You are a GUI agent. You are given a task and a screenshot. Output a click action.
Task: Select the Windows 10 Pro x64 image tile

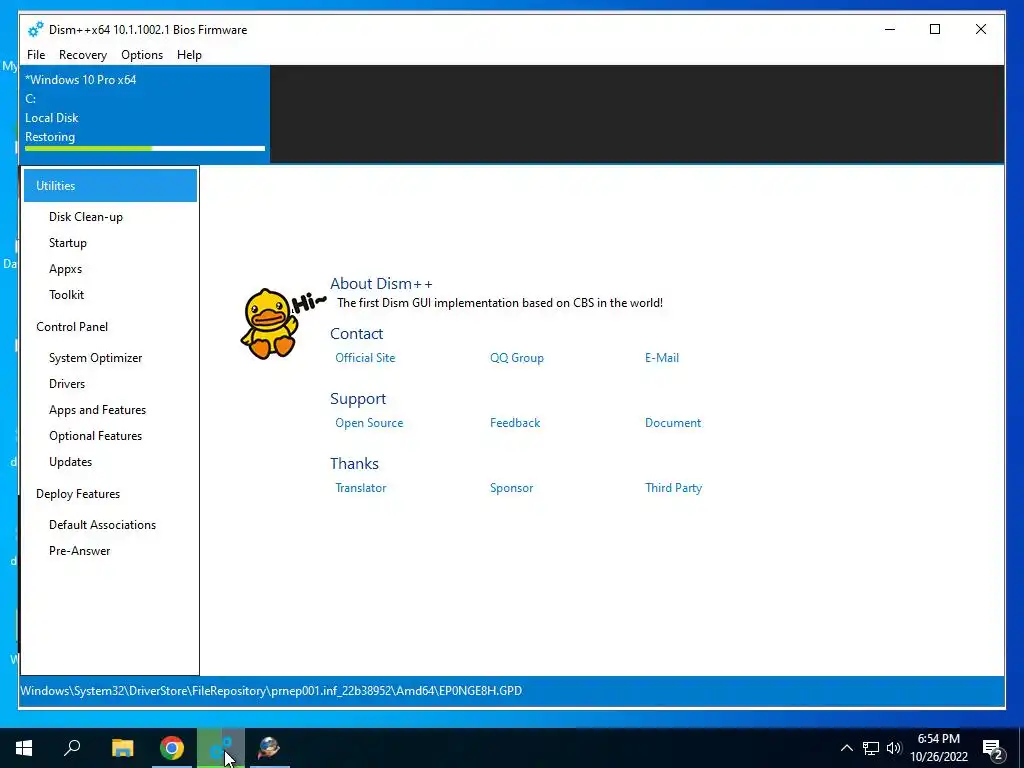[x=145, y=114]
